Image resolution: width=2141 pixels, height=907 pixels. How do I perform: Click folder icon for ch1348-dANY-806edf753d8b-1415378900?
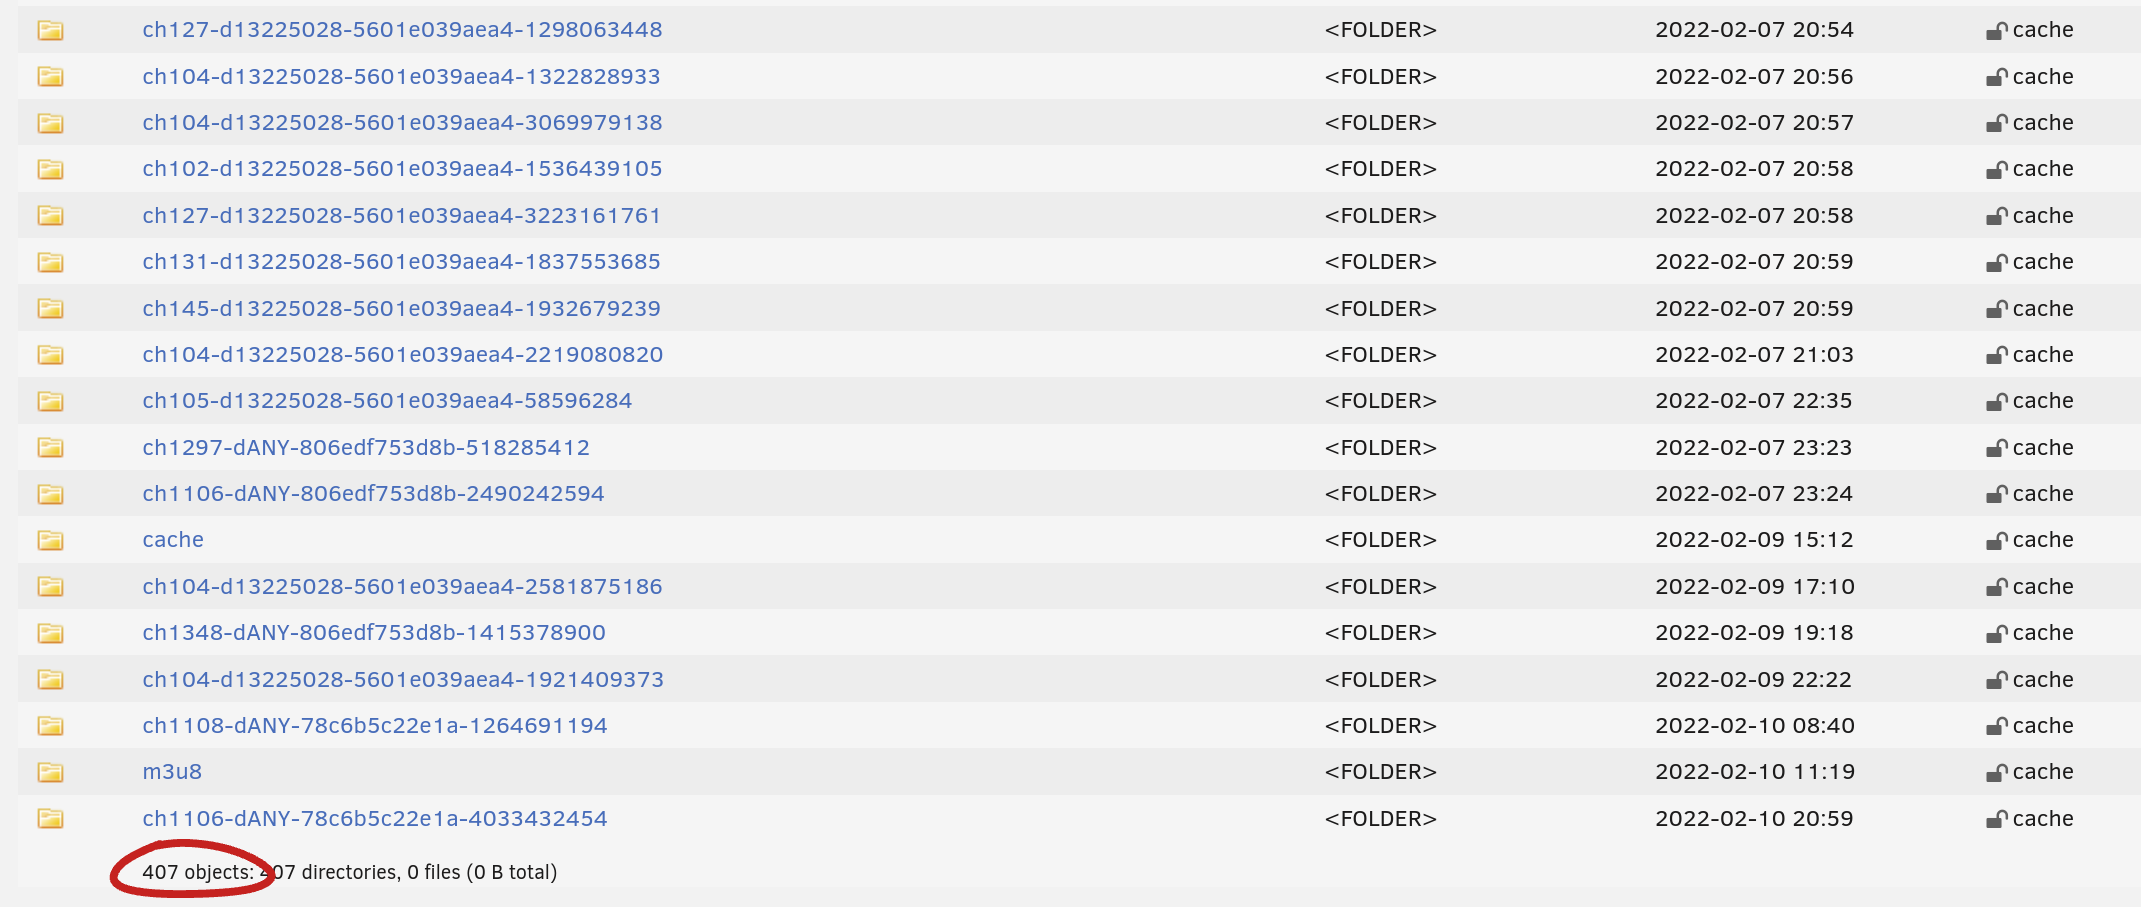coord(50,634)
